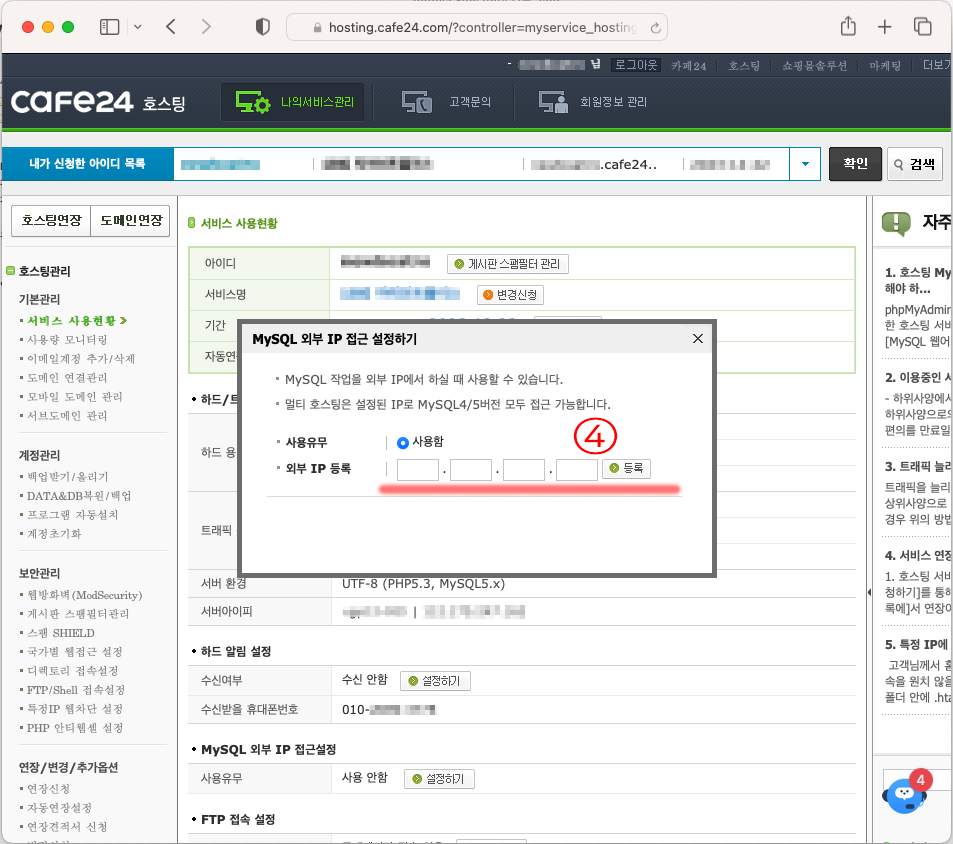
Task: Click the 호스팅연장 button
Action: click(50, 220)
